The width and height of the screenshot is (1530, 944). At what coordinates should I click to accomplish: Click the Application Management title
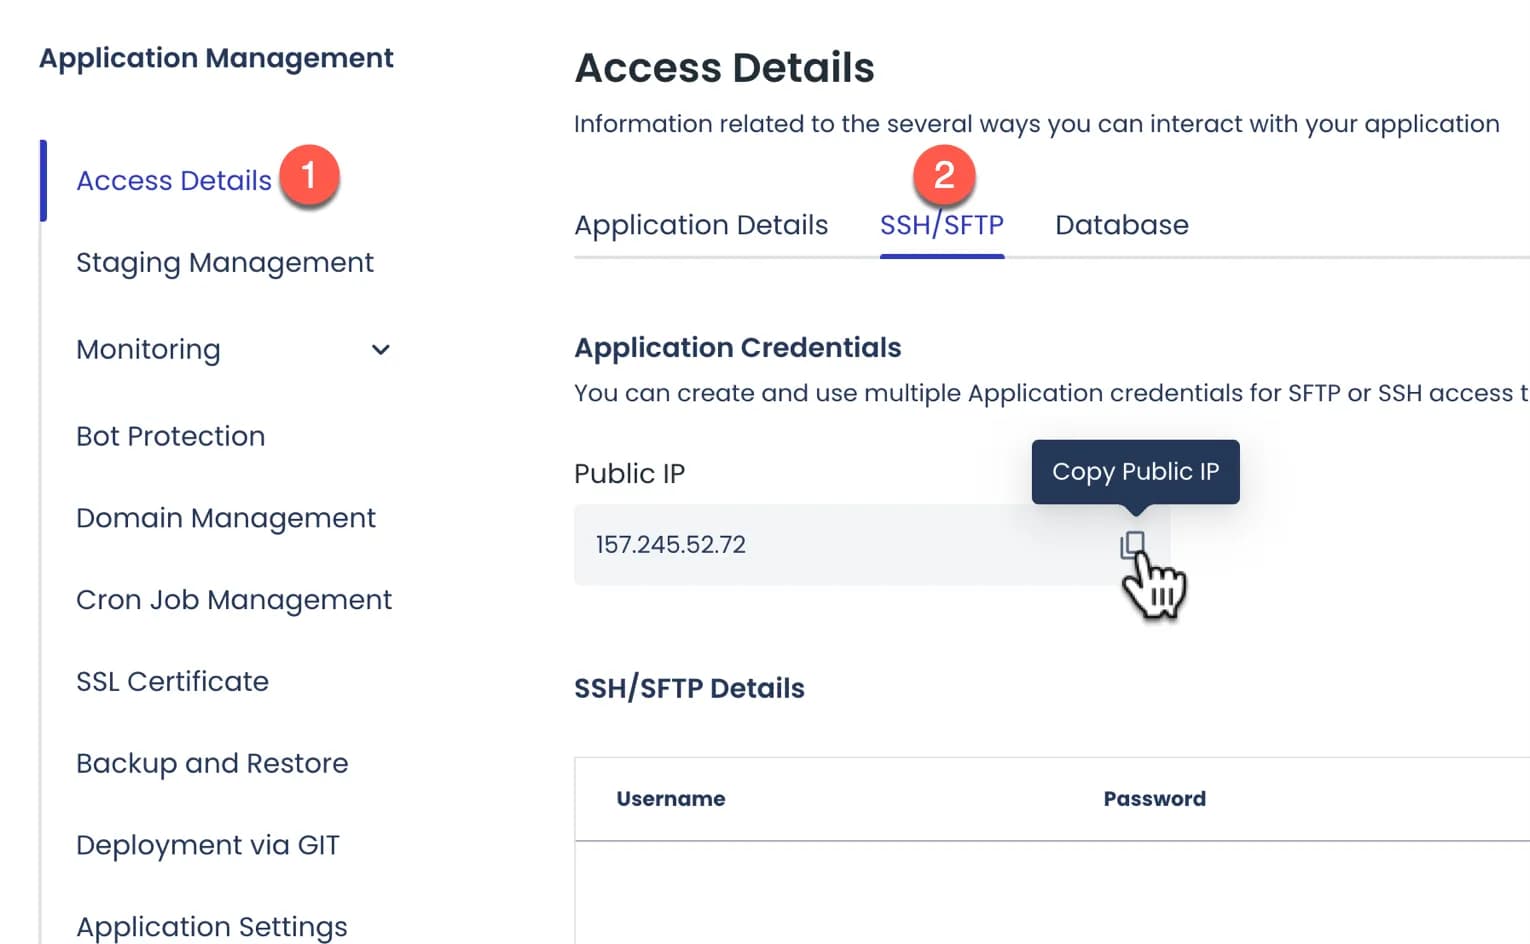click(x=215, y=58)
